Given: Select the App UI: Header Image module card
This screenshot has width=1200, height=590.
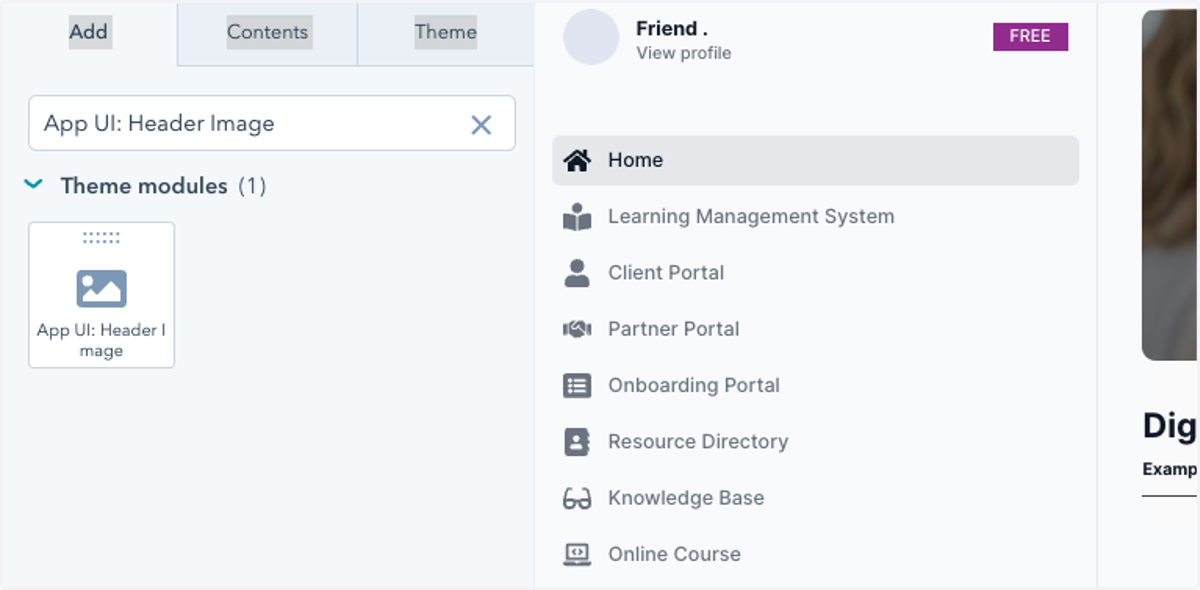Looking at the screenshot, I should pos(102,295).
